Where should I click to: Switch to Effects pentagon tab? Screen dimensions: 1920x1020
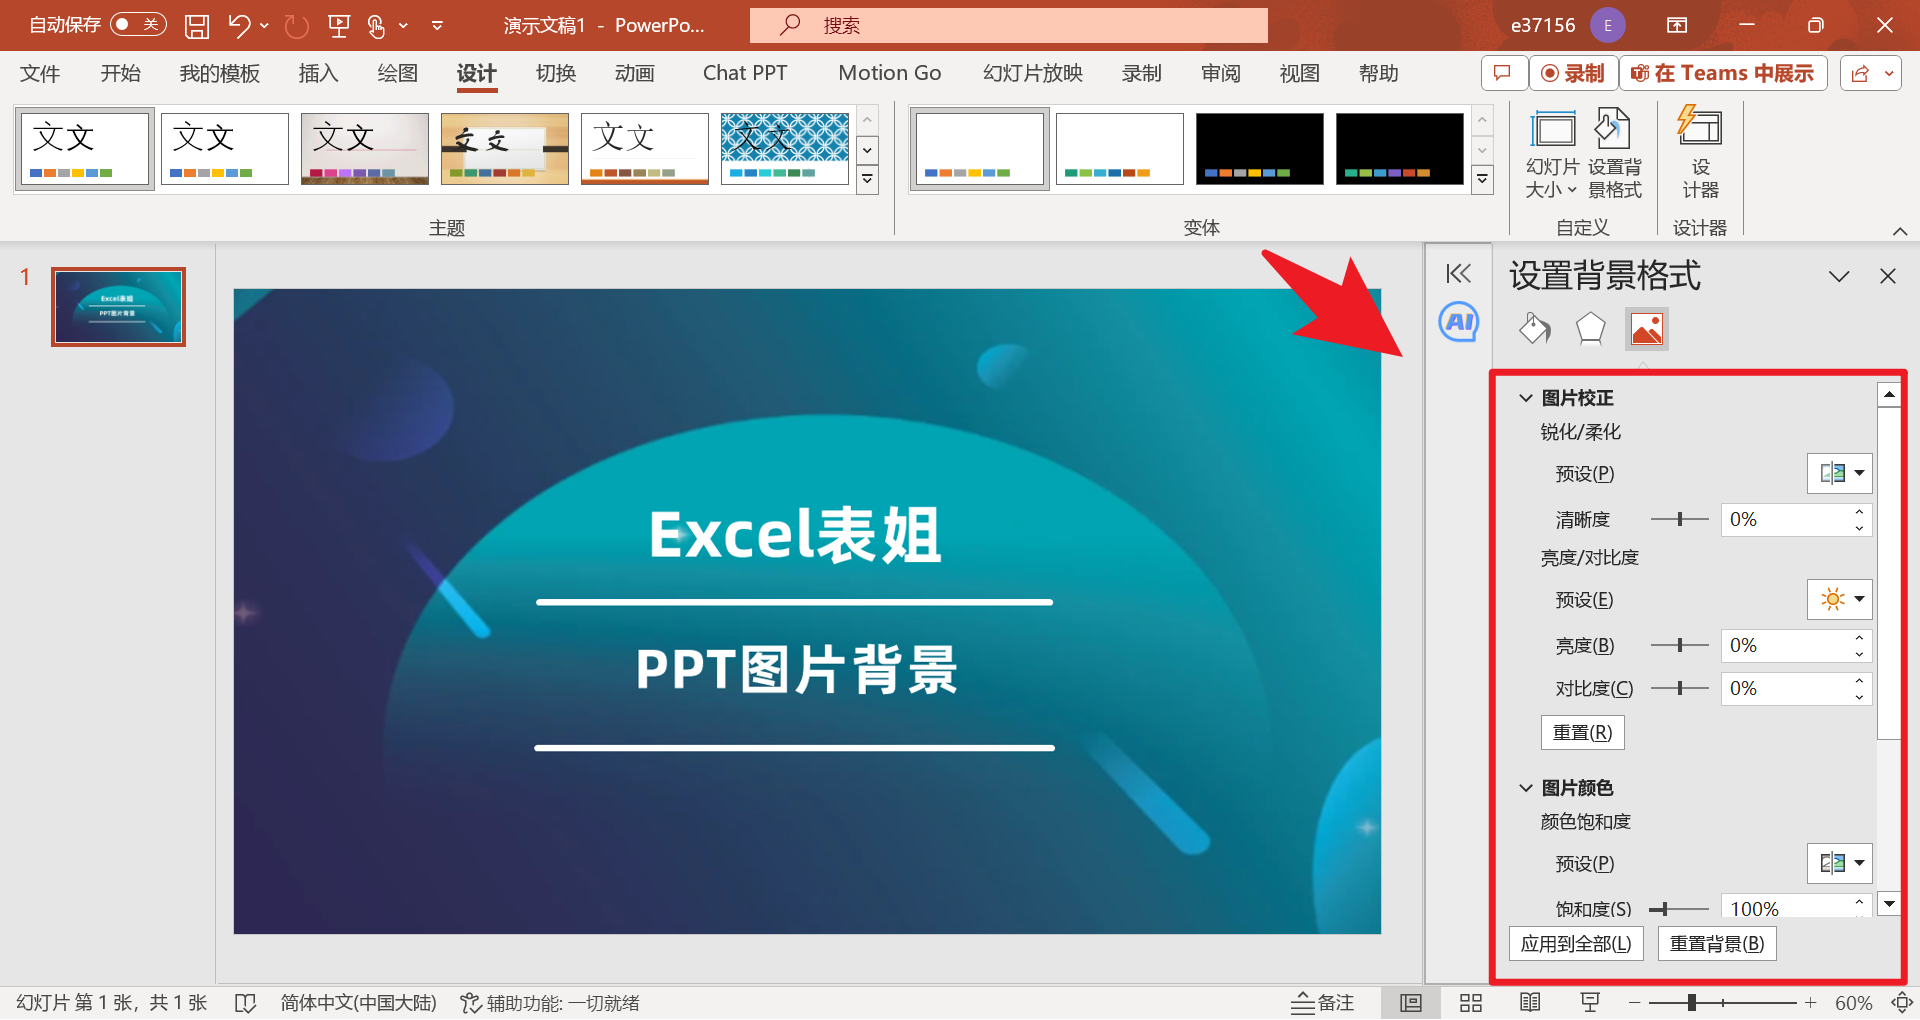[1590, 328]
